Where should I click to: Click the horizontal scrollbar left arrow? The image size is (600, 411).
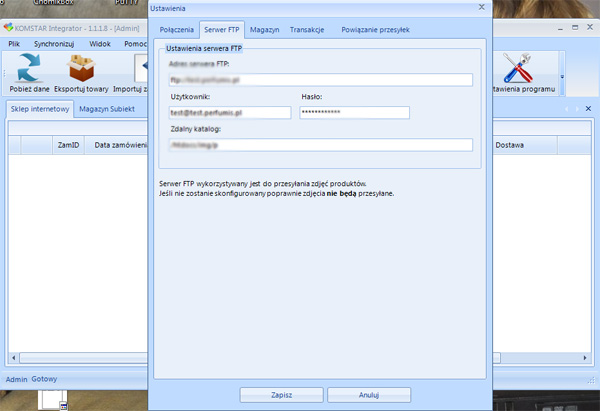tap(14, 358)
